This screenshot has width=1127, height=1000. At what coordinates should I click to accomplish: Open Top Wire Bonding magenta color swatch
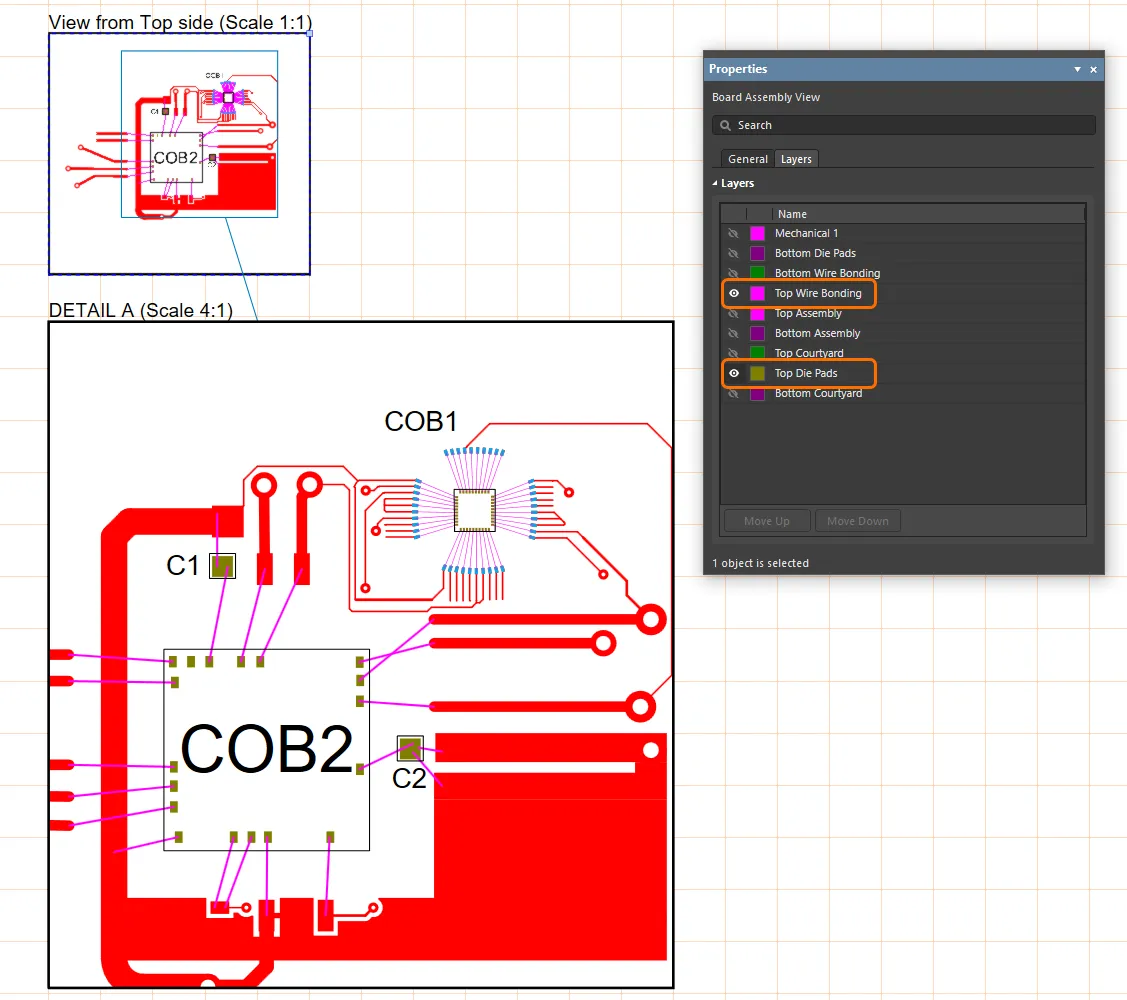click(757, 293)
